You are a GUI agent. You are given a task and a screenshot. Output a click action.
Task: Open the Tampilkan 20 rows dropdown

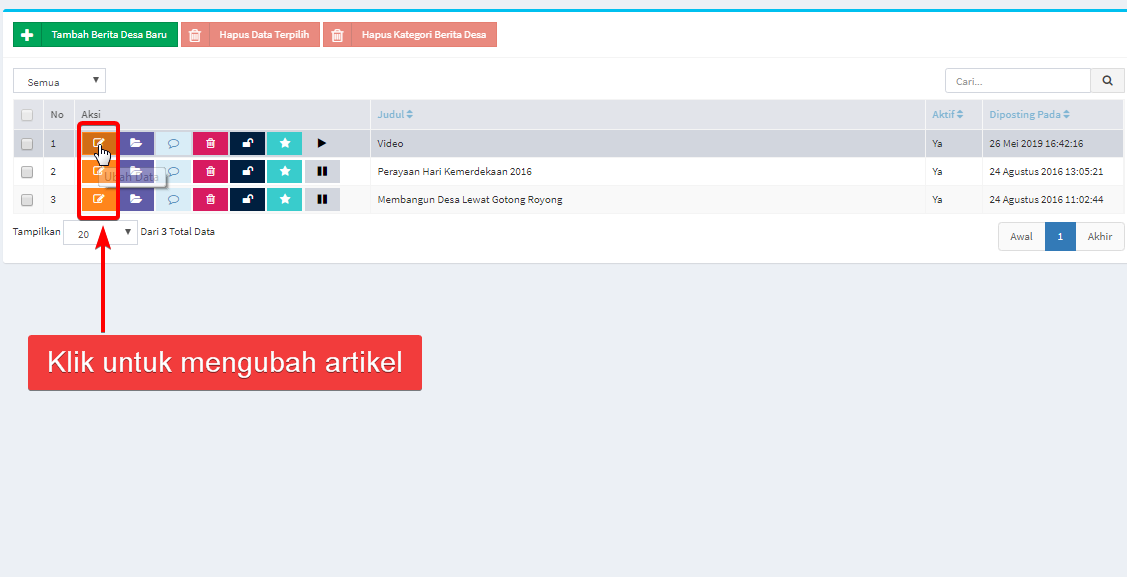click(101, 232)
